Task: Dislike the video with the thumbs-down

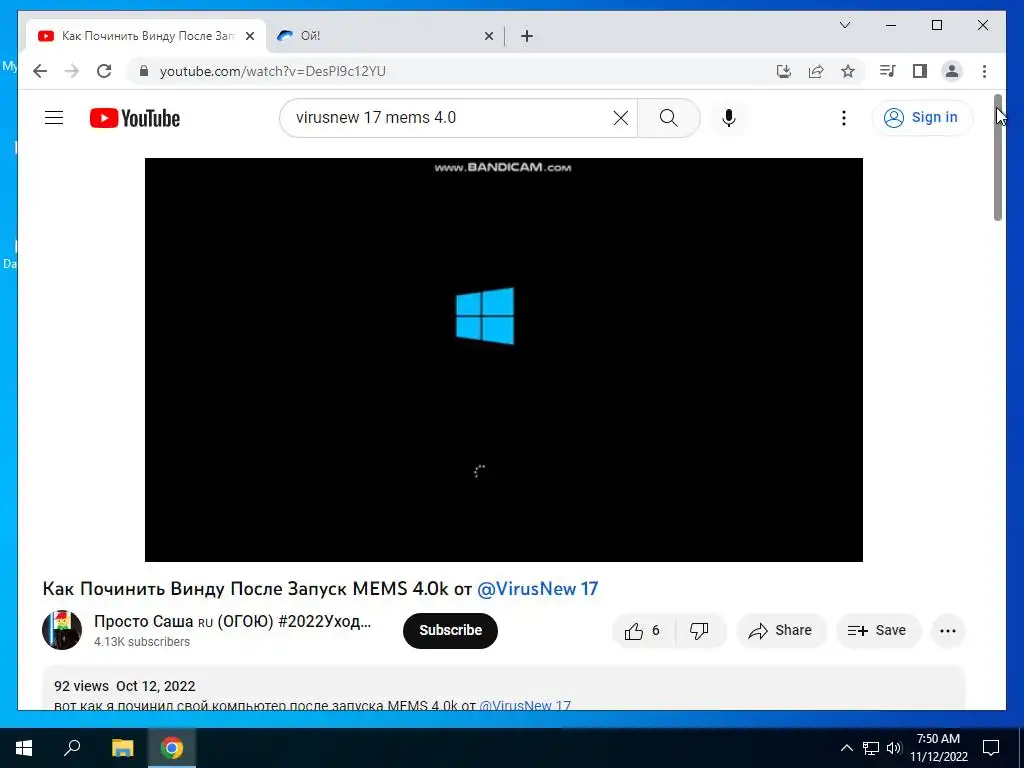Action: (x=699, y=630)
